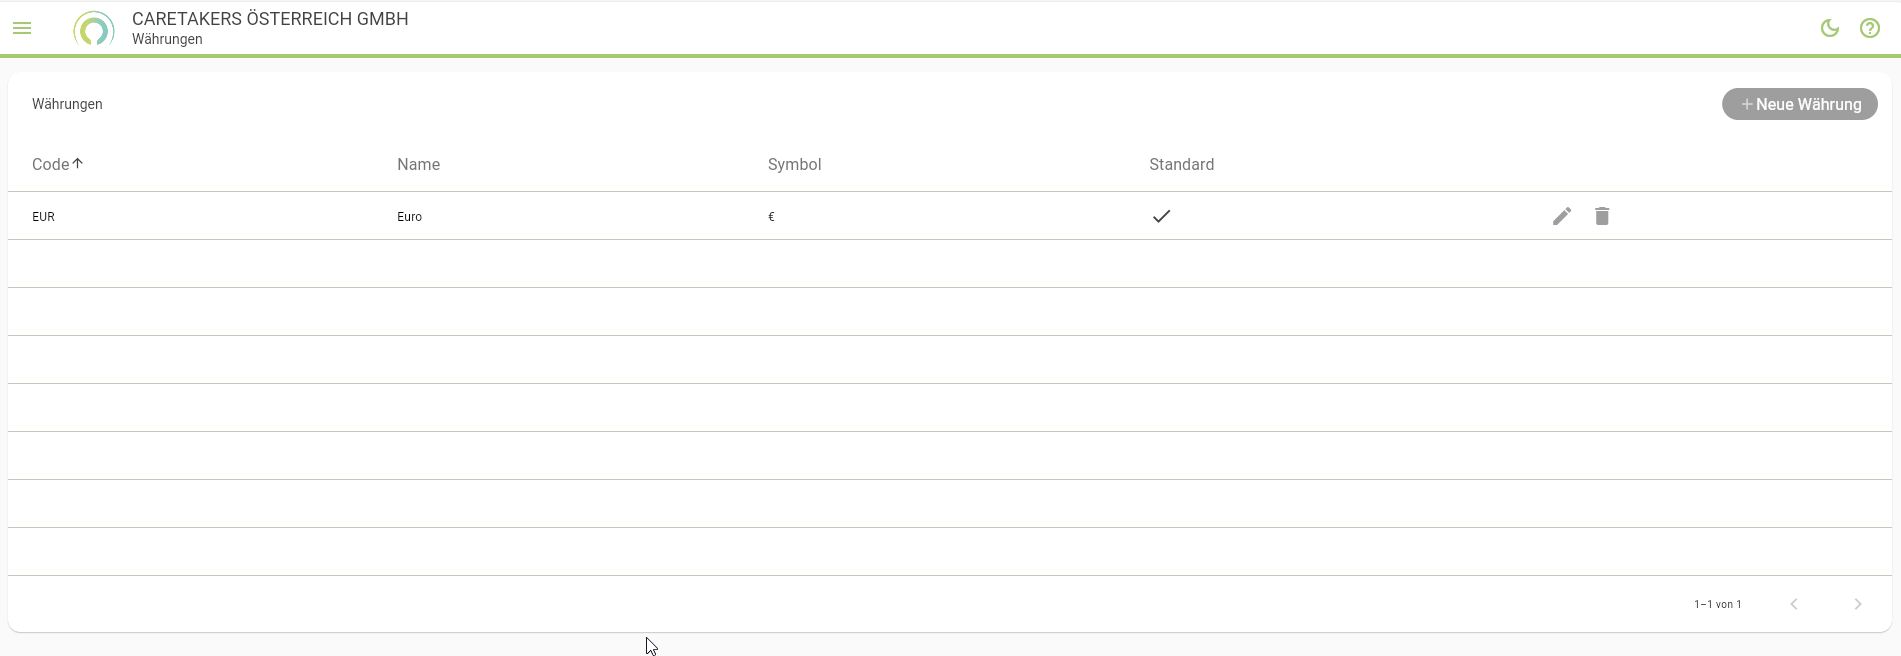Go to the previous page of currencies
The width and height of the screenshot is (1901, 656).
coord(1793,604)
